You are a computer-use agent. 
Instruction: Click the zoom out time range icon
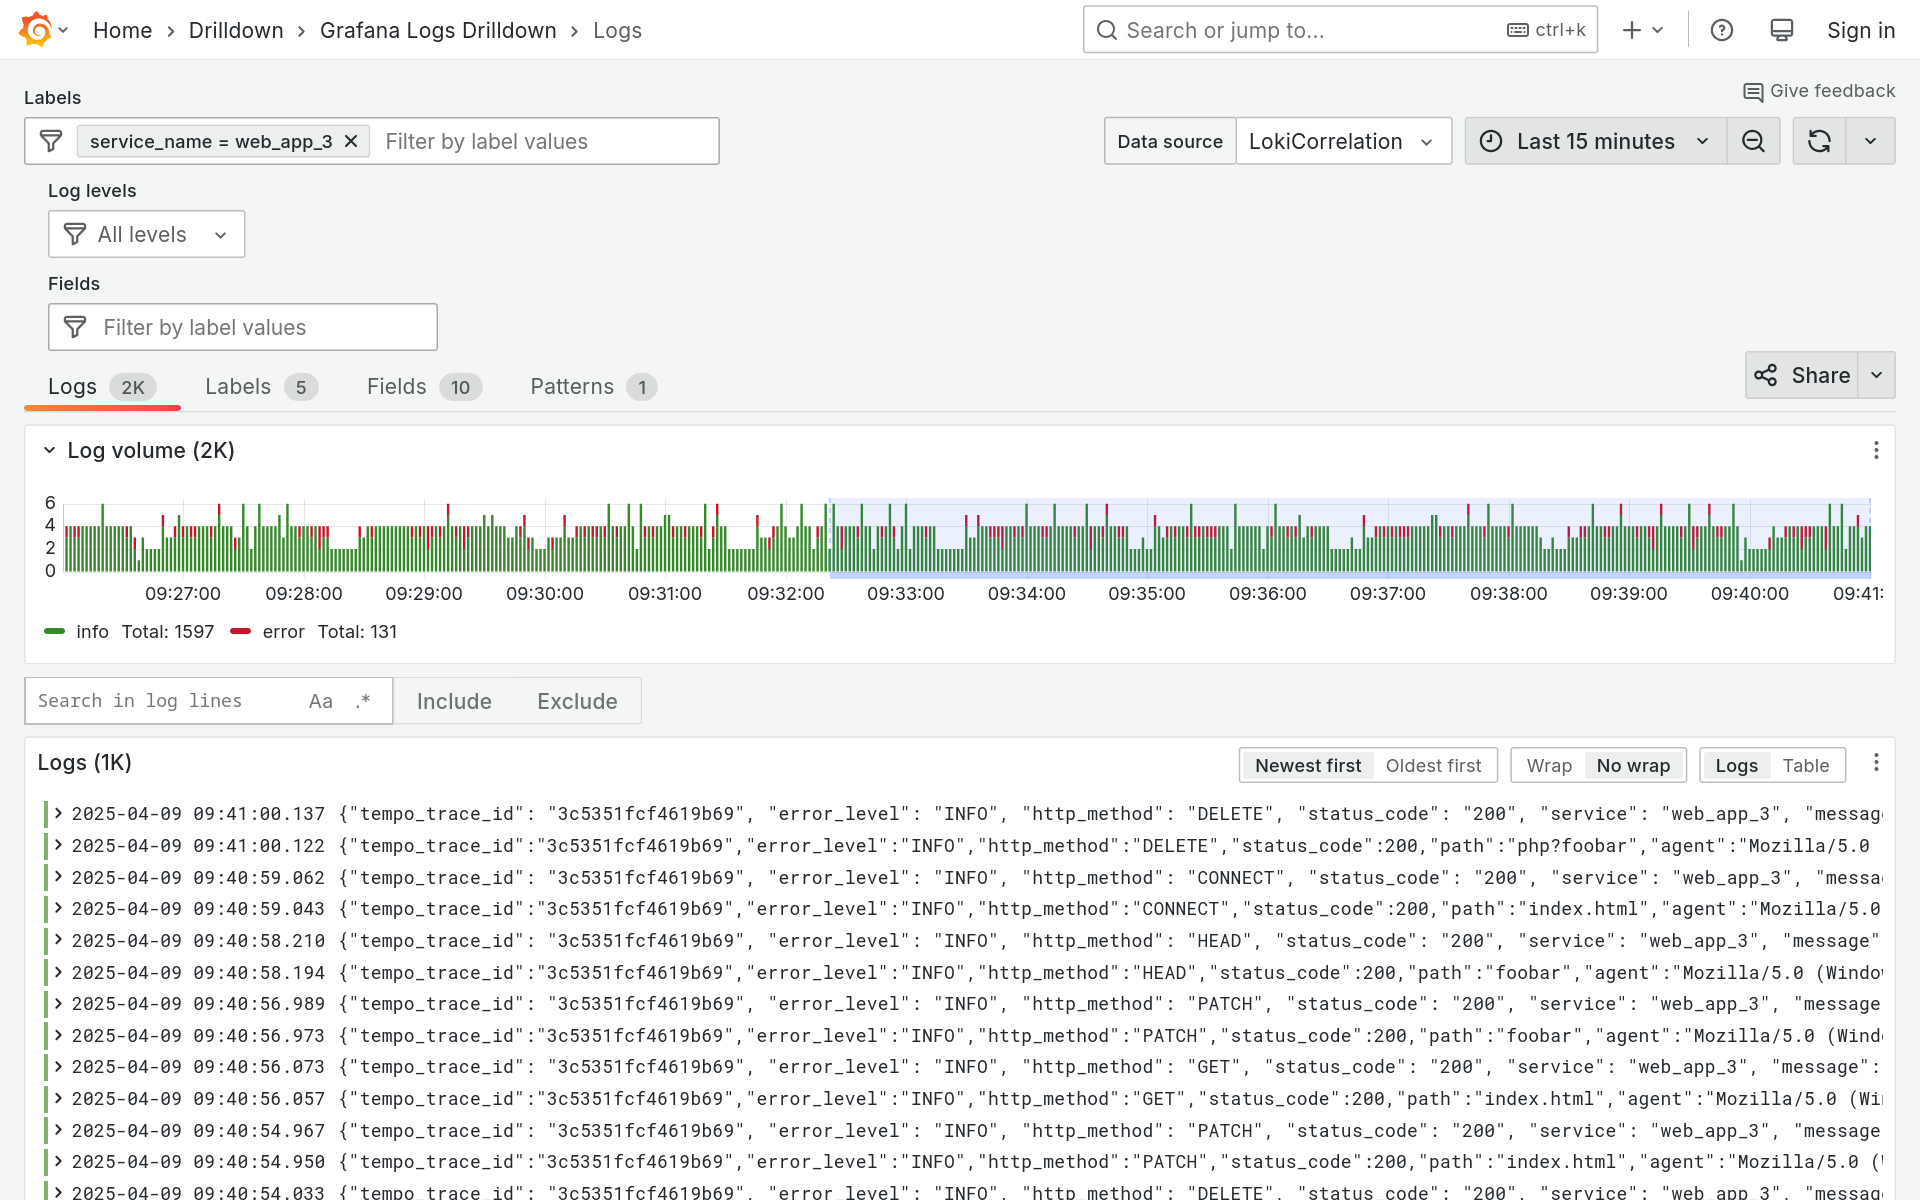1753,141
